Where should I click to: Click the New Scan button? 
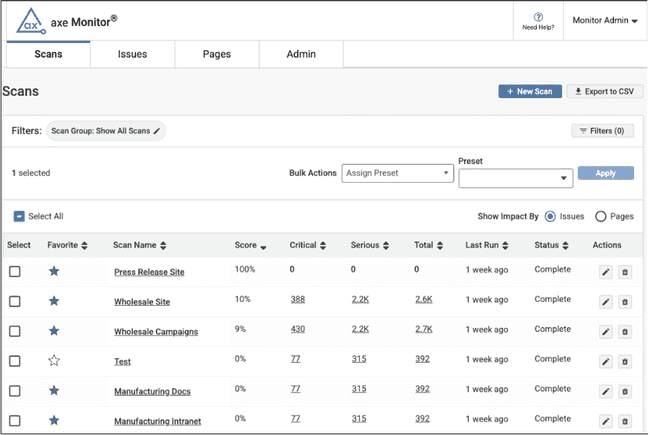point(530,91)
